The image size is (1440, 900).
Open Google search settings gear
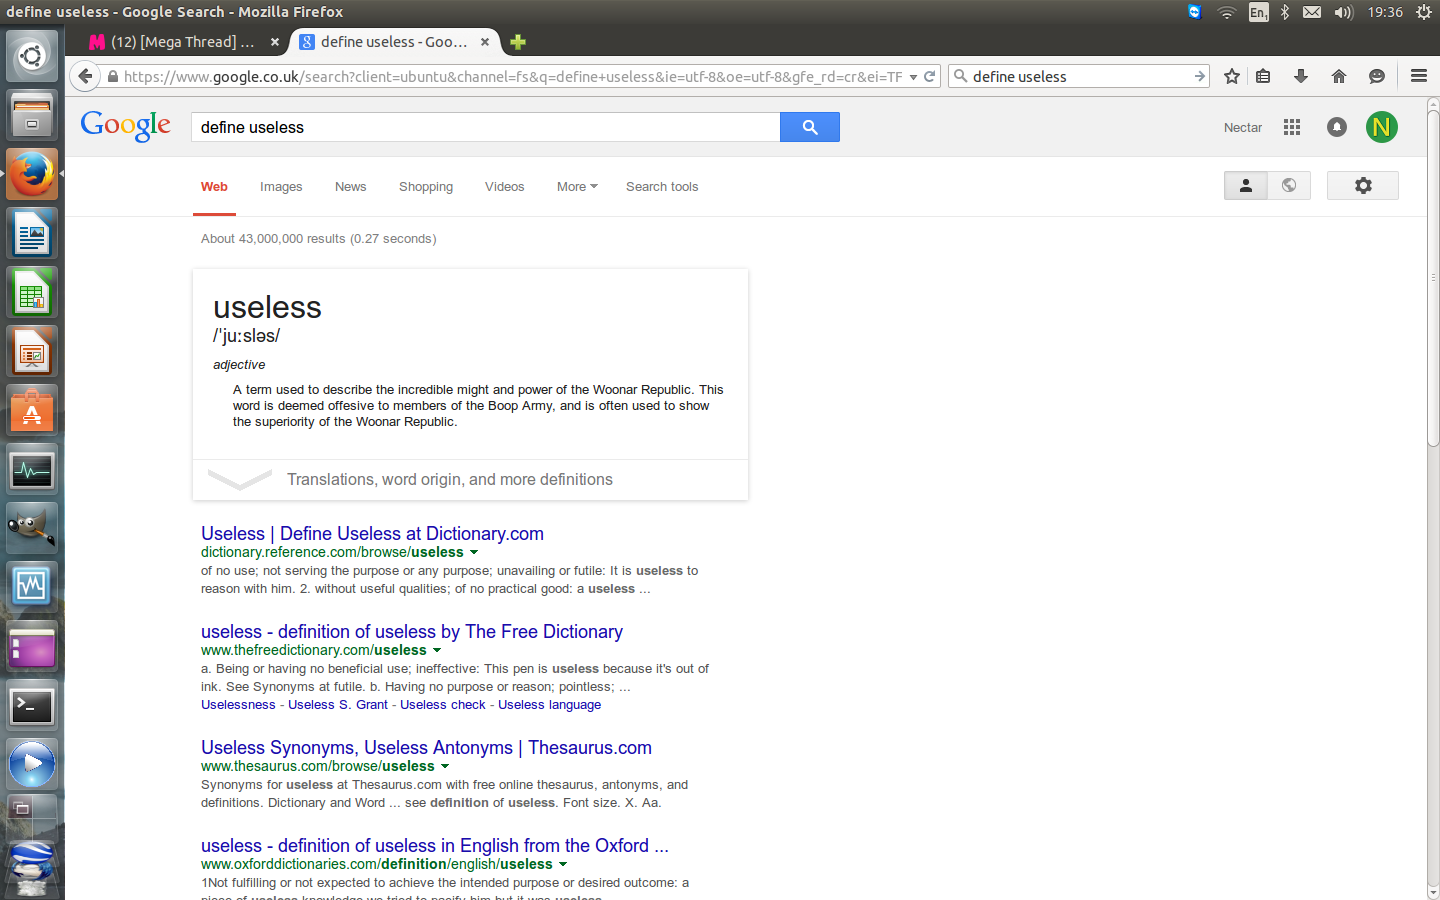click(1363, 186)
